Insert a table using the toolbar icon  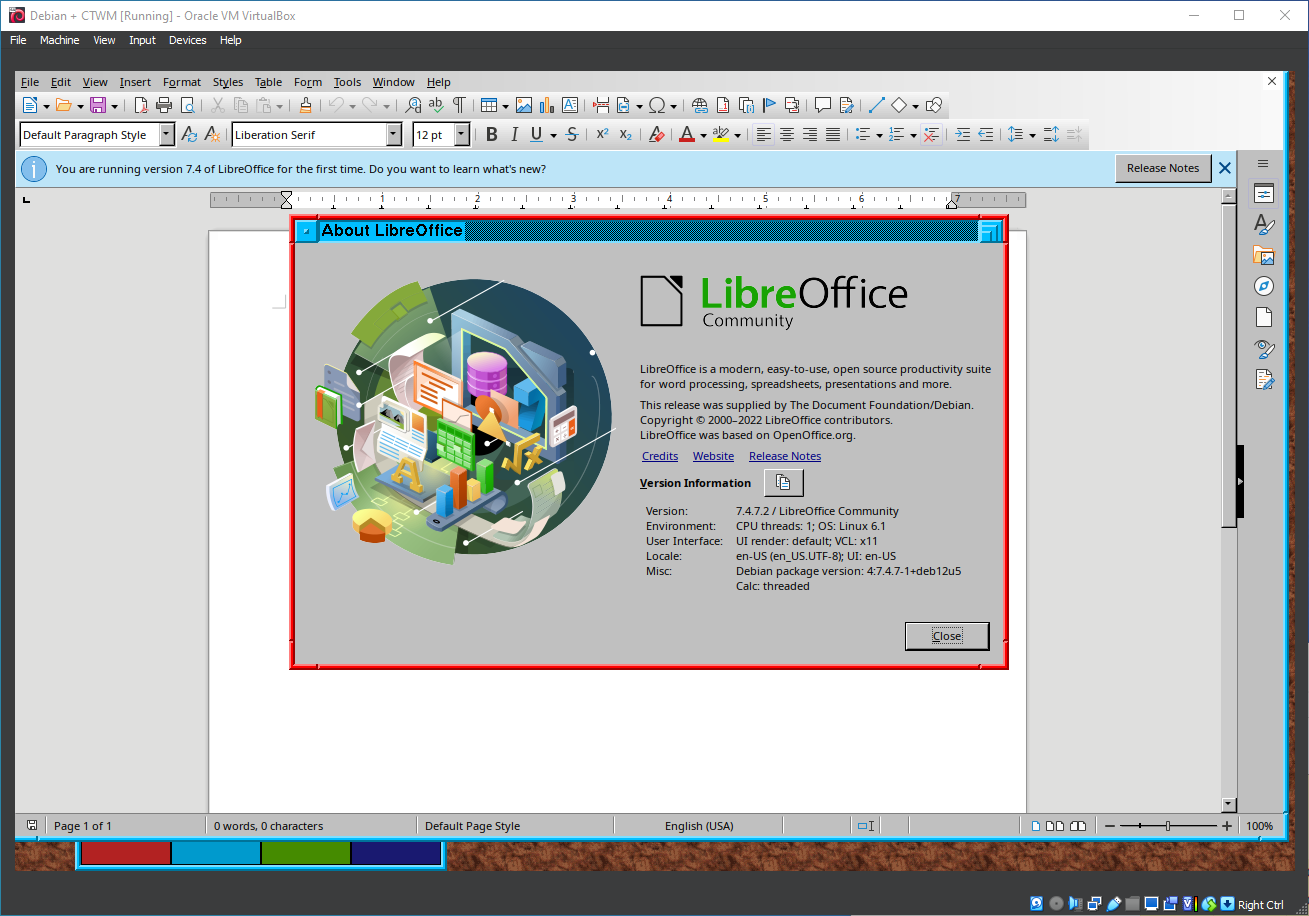[489, 105]
